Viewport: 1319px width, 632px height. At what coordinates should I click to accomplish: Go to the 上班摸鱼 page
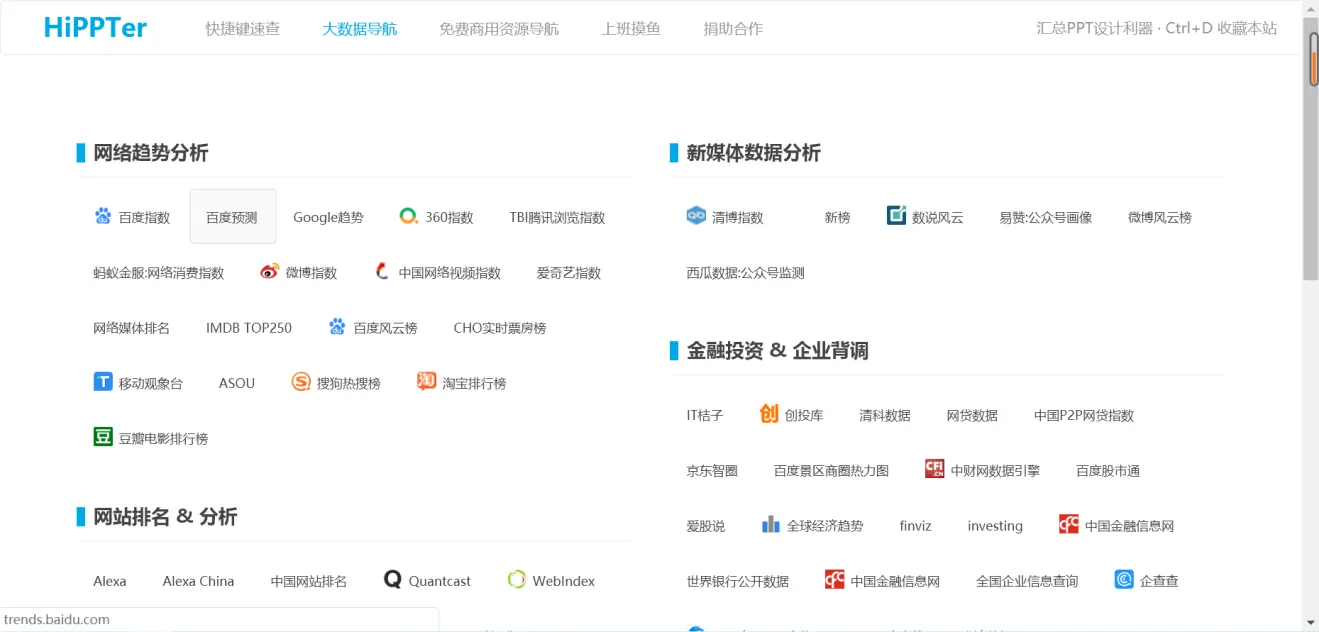(x=631, y=29)
